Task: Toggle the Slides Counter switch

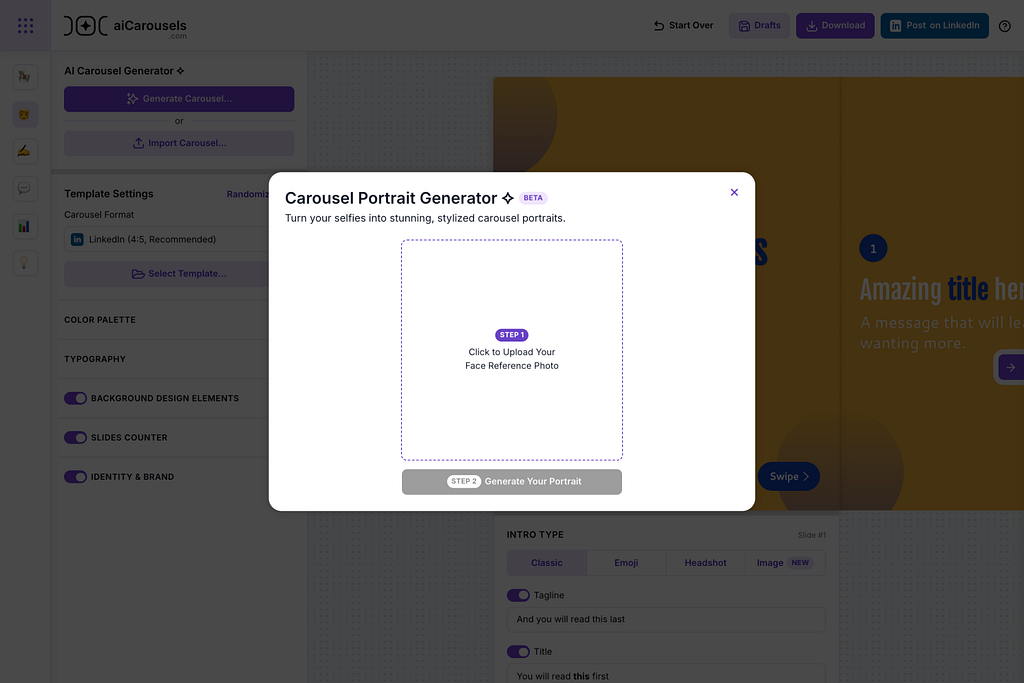Action: coord(75,437)
